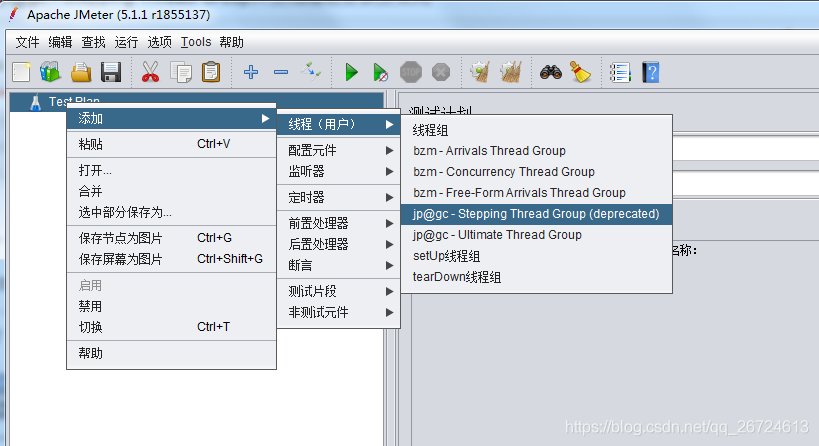Expand the 添加 submenu entry
This screenshot has width=819, height=446.
tap(171, 119)
